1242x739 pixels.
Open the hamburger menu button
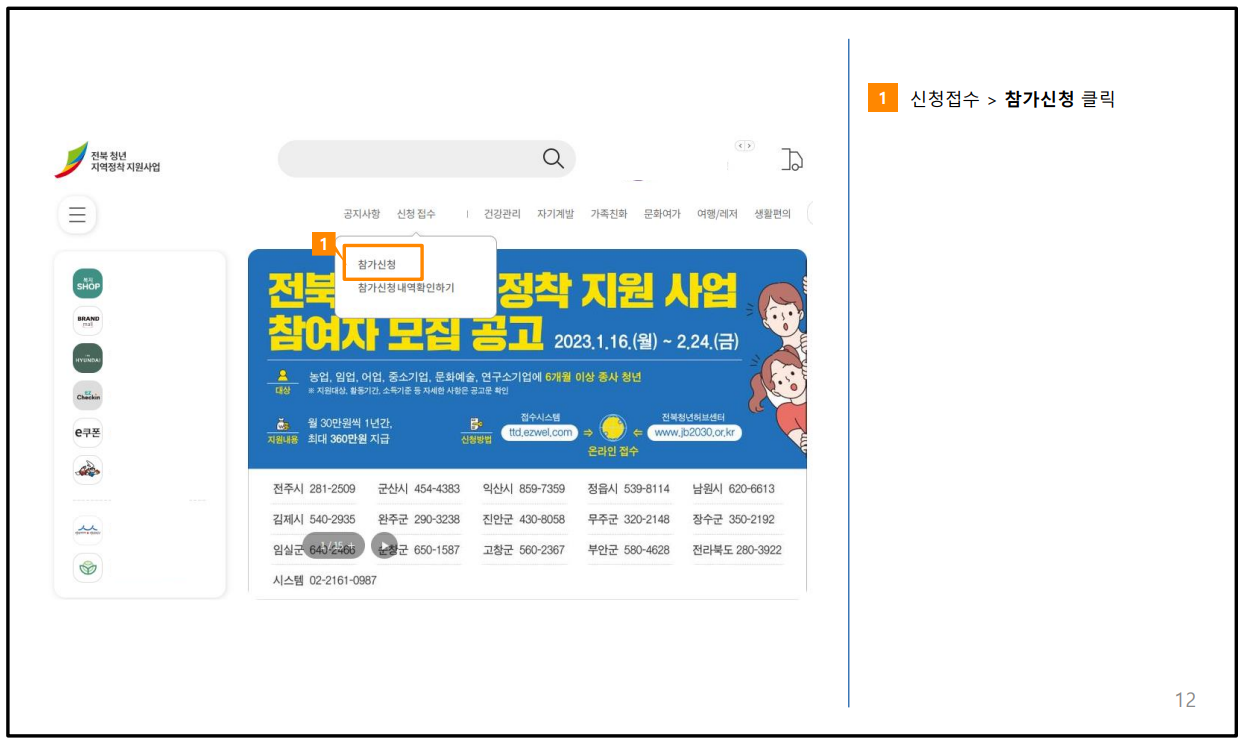coord(77,215)
